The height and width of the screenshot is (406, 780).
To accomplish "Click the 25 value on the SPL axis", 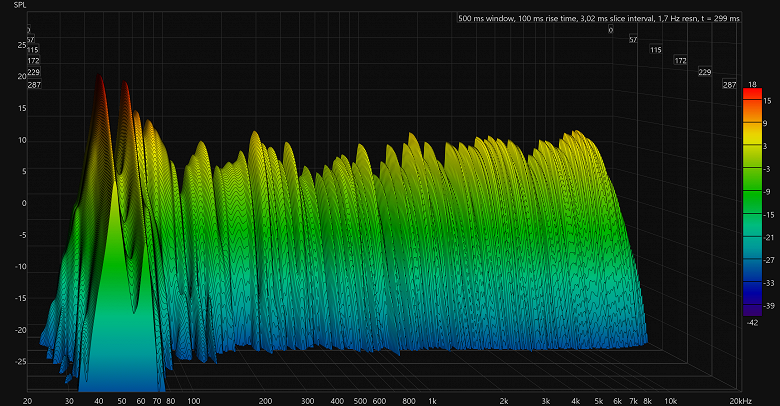I will (22, 45).
